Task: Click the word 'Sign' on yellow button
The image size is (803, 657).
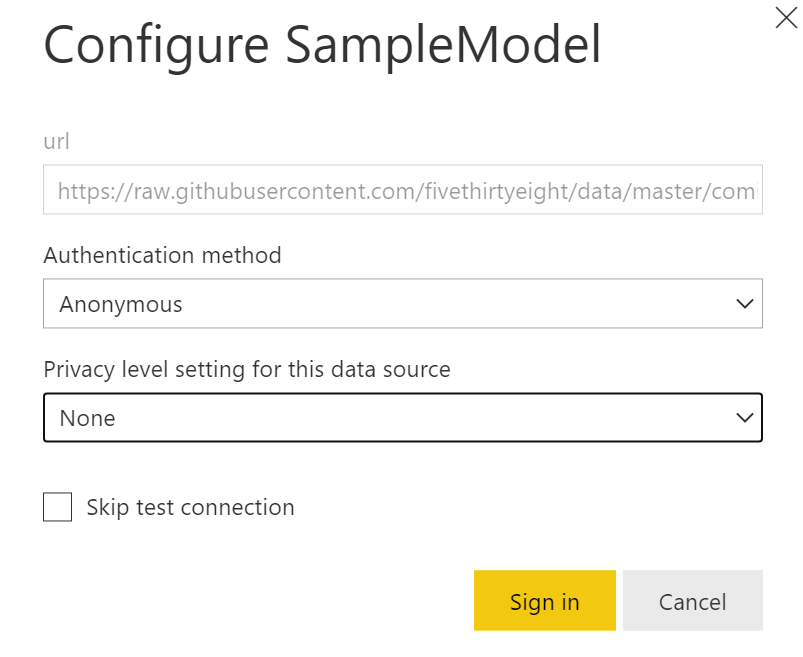Action: point(532,603)
